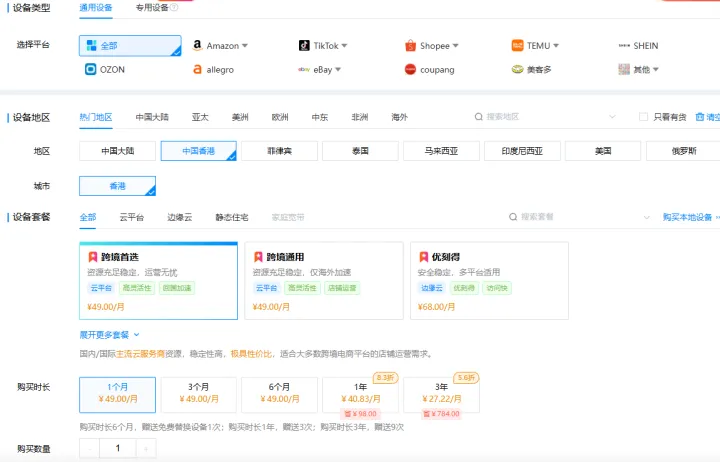This screenshot has height=462, width=720.
Task: Open the 热门地区 tab
Action: tap(96, 117)
